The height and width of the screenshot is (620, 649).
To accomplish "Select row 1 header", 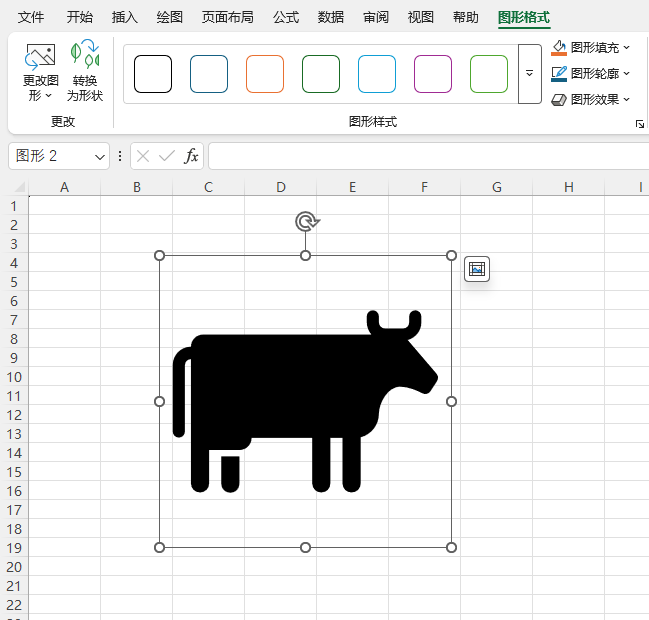I will pos(14,206).
